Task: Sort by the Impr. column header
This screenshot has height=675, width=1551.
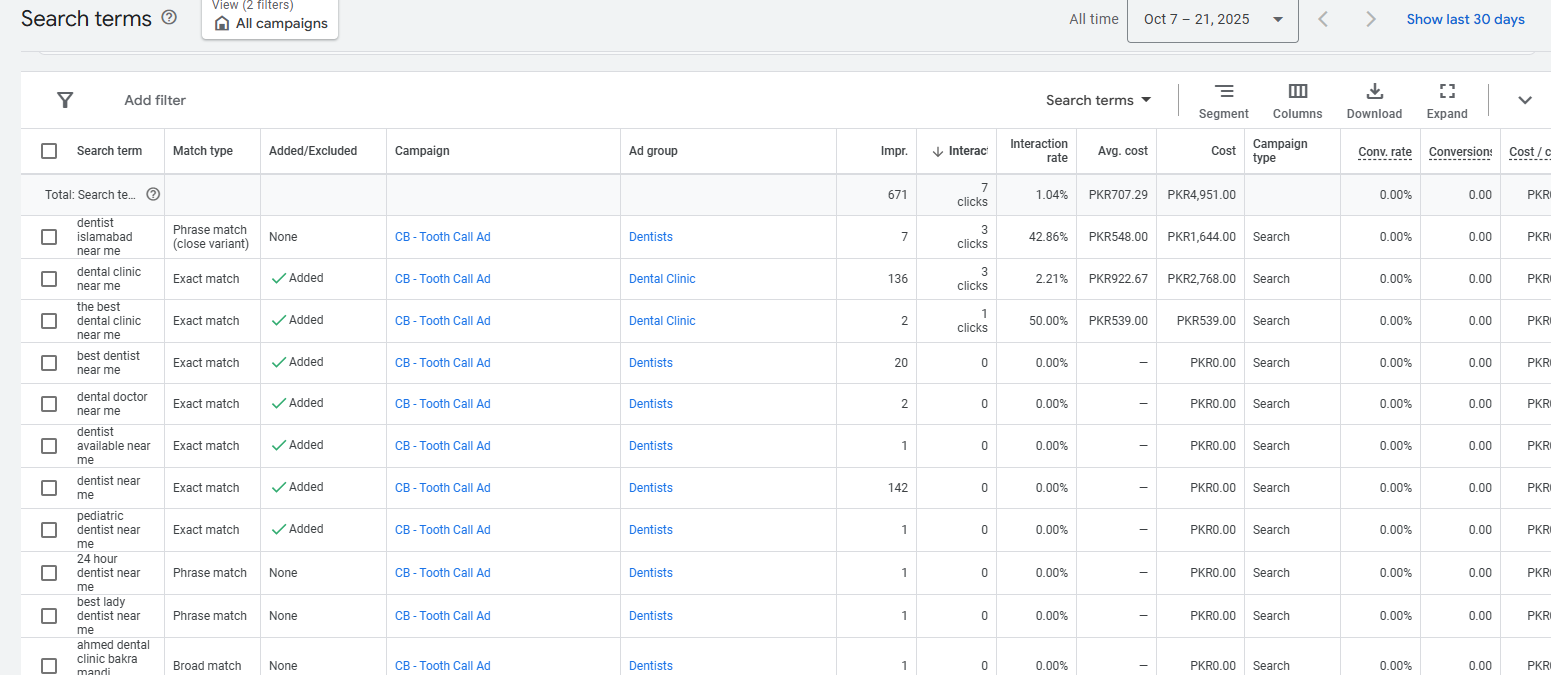Action: pos(894,151)
